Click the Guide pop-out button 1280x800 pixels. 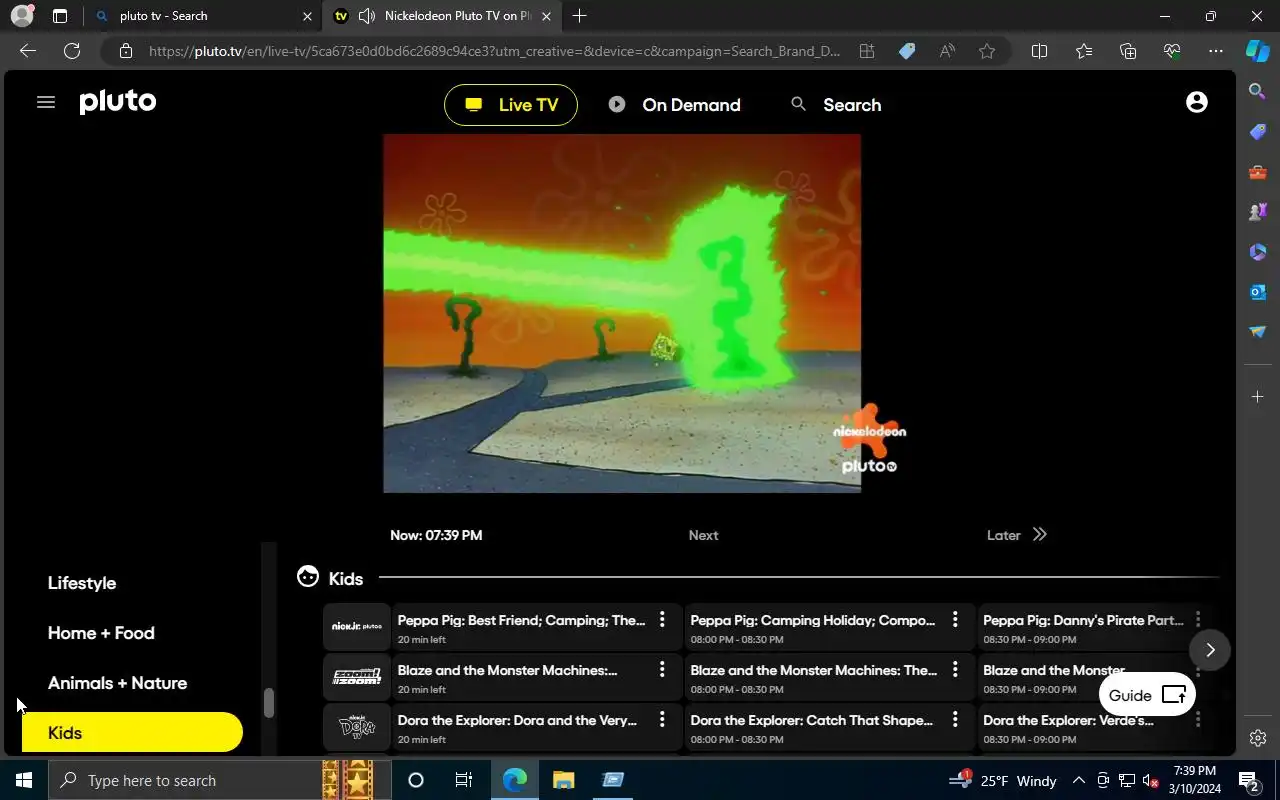[x=1147, y=695]
